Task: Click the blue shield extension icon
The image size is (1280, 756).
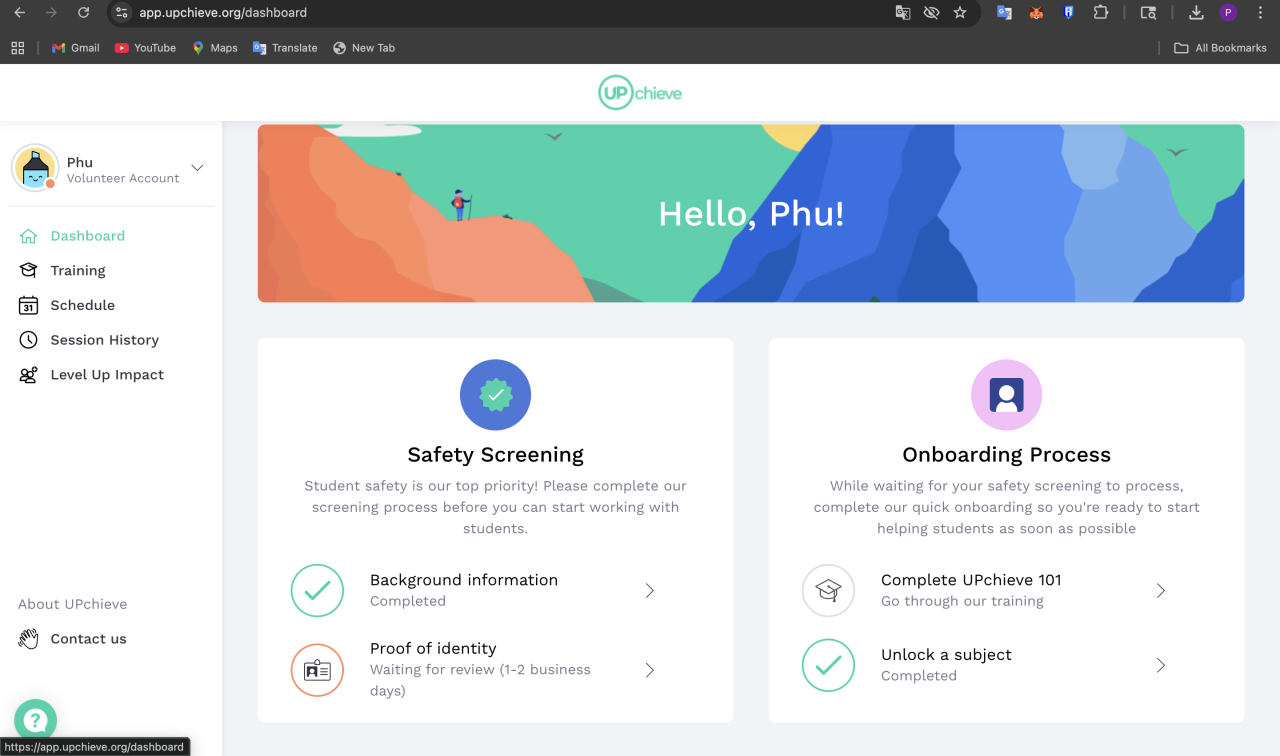Action: point(1068,13)
